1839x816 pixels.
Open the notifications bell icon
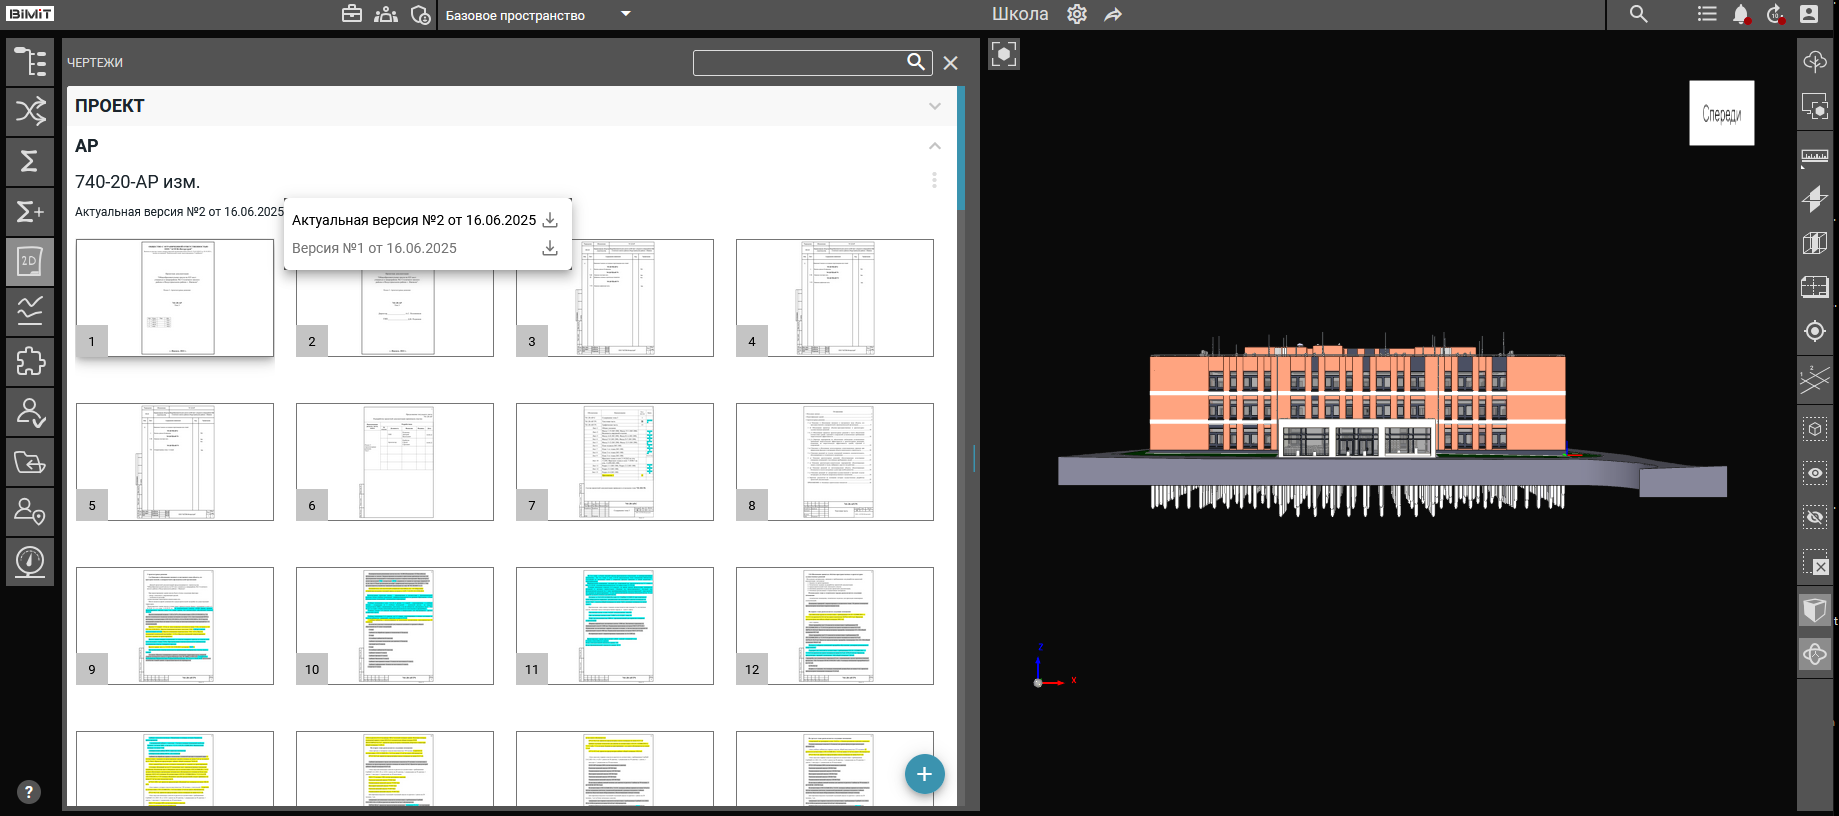1740,14
